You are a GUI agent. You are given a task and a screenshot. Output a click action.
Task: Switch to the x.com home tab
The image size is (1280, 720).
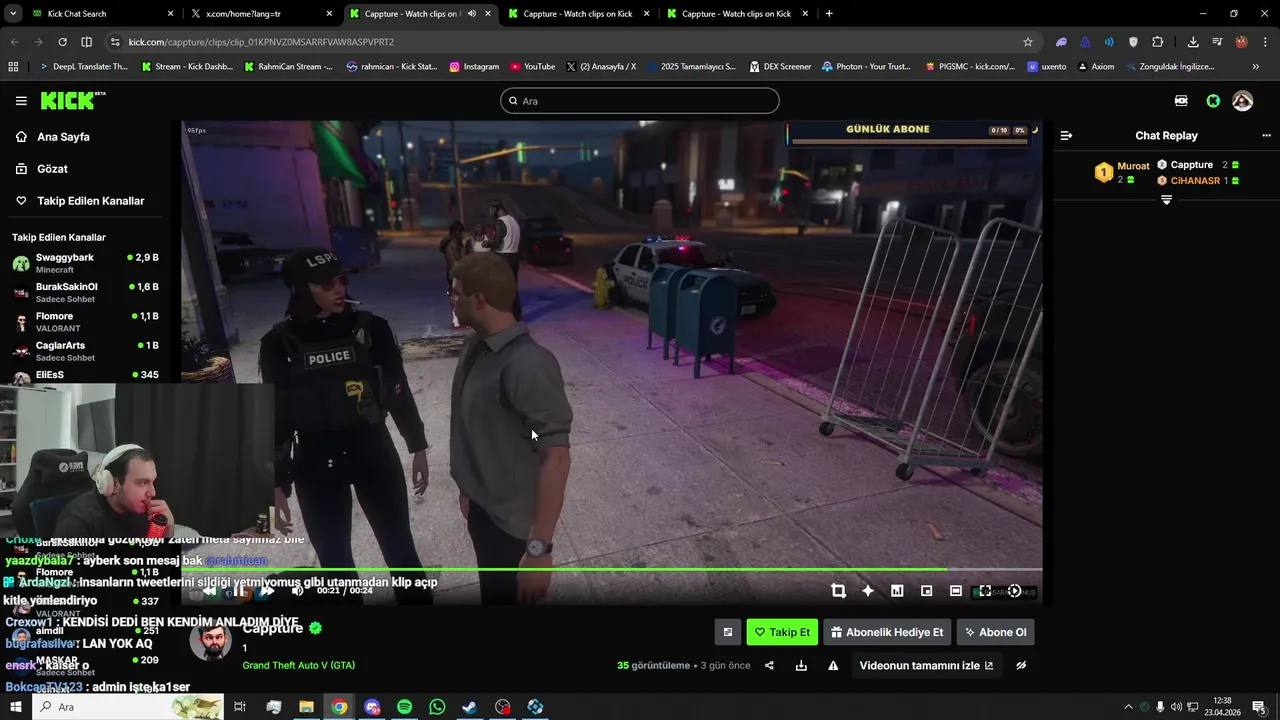(262, 14)
